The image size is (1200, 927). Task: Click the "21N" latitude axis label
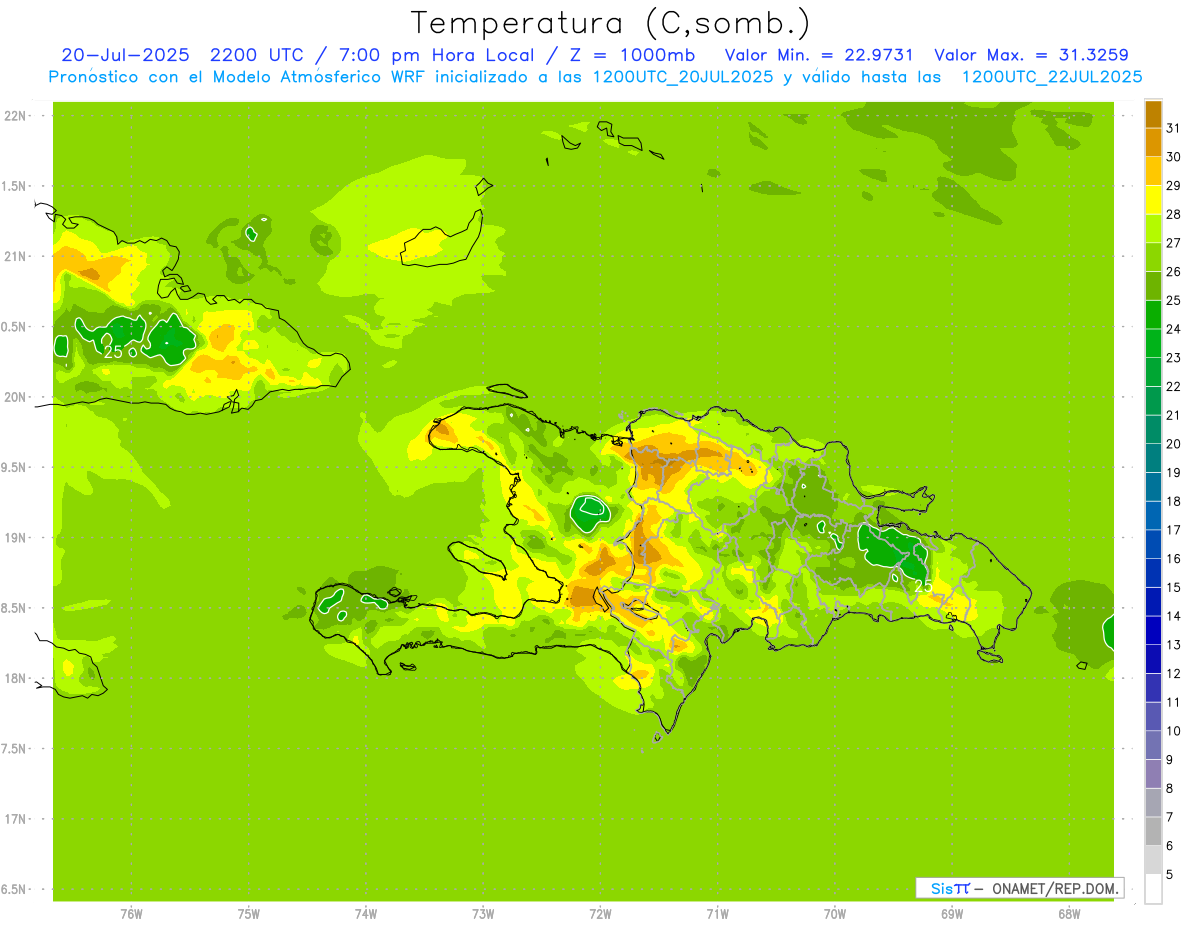(15, 257)
